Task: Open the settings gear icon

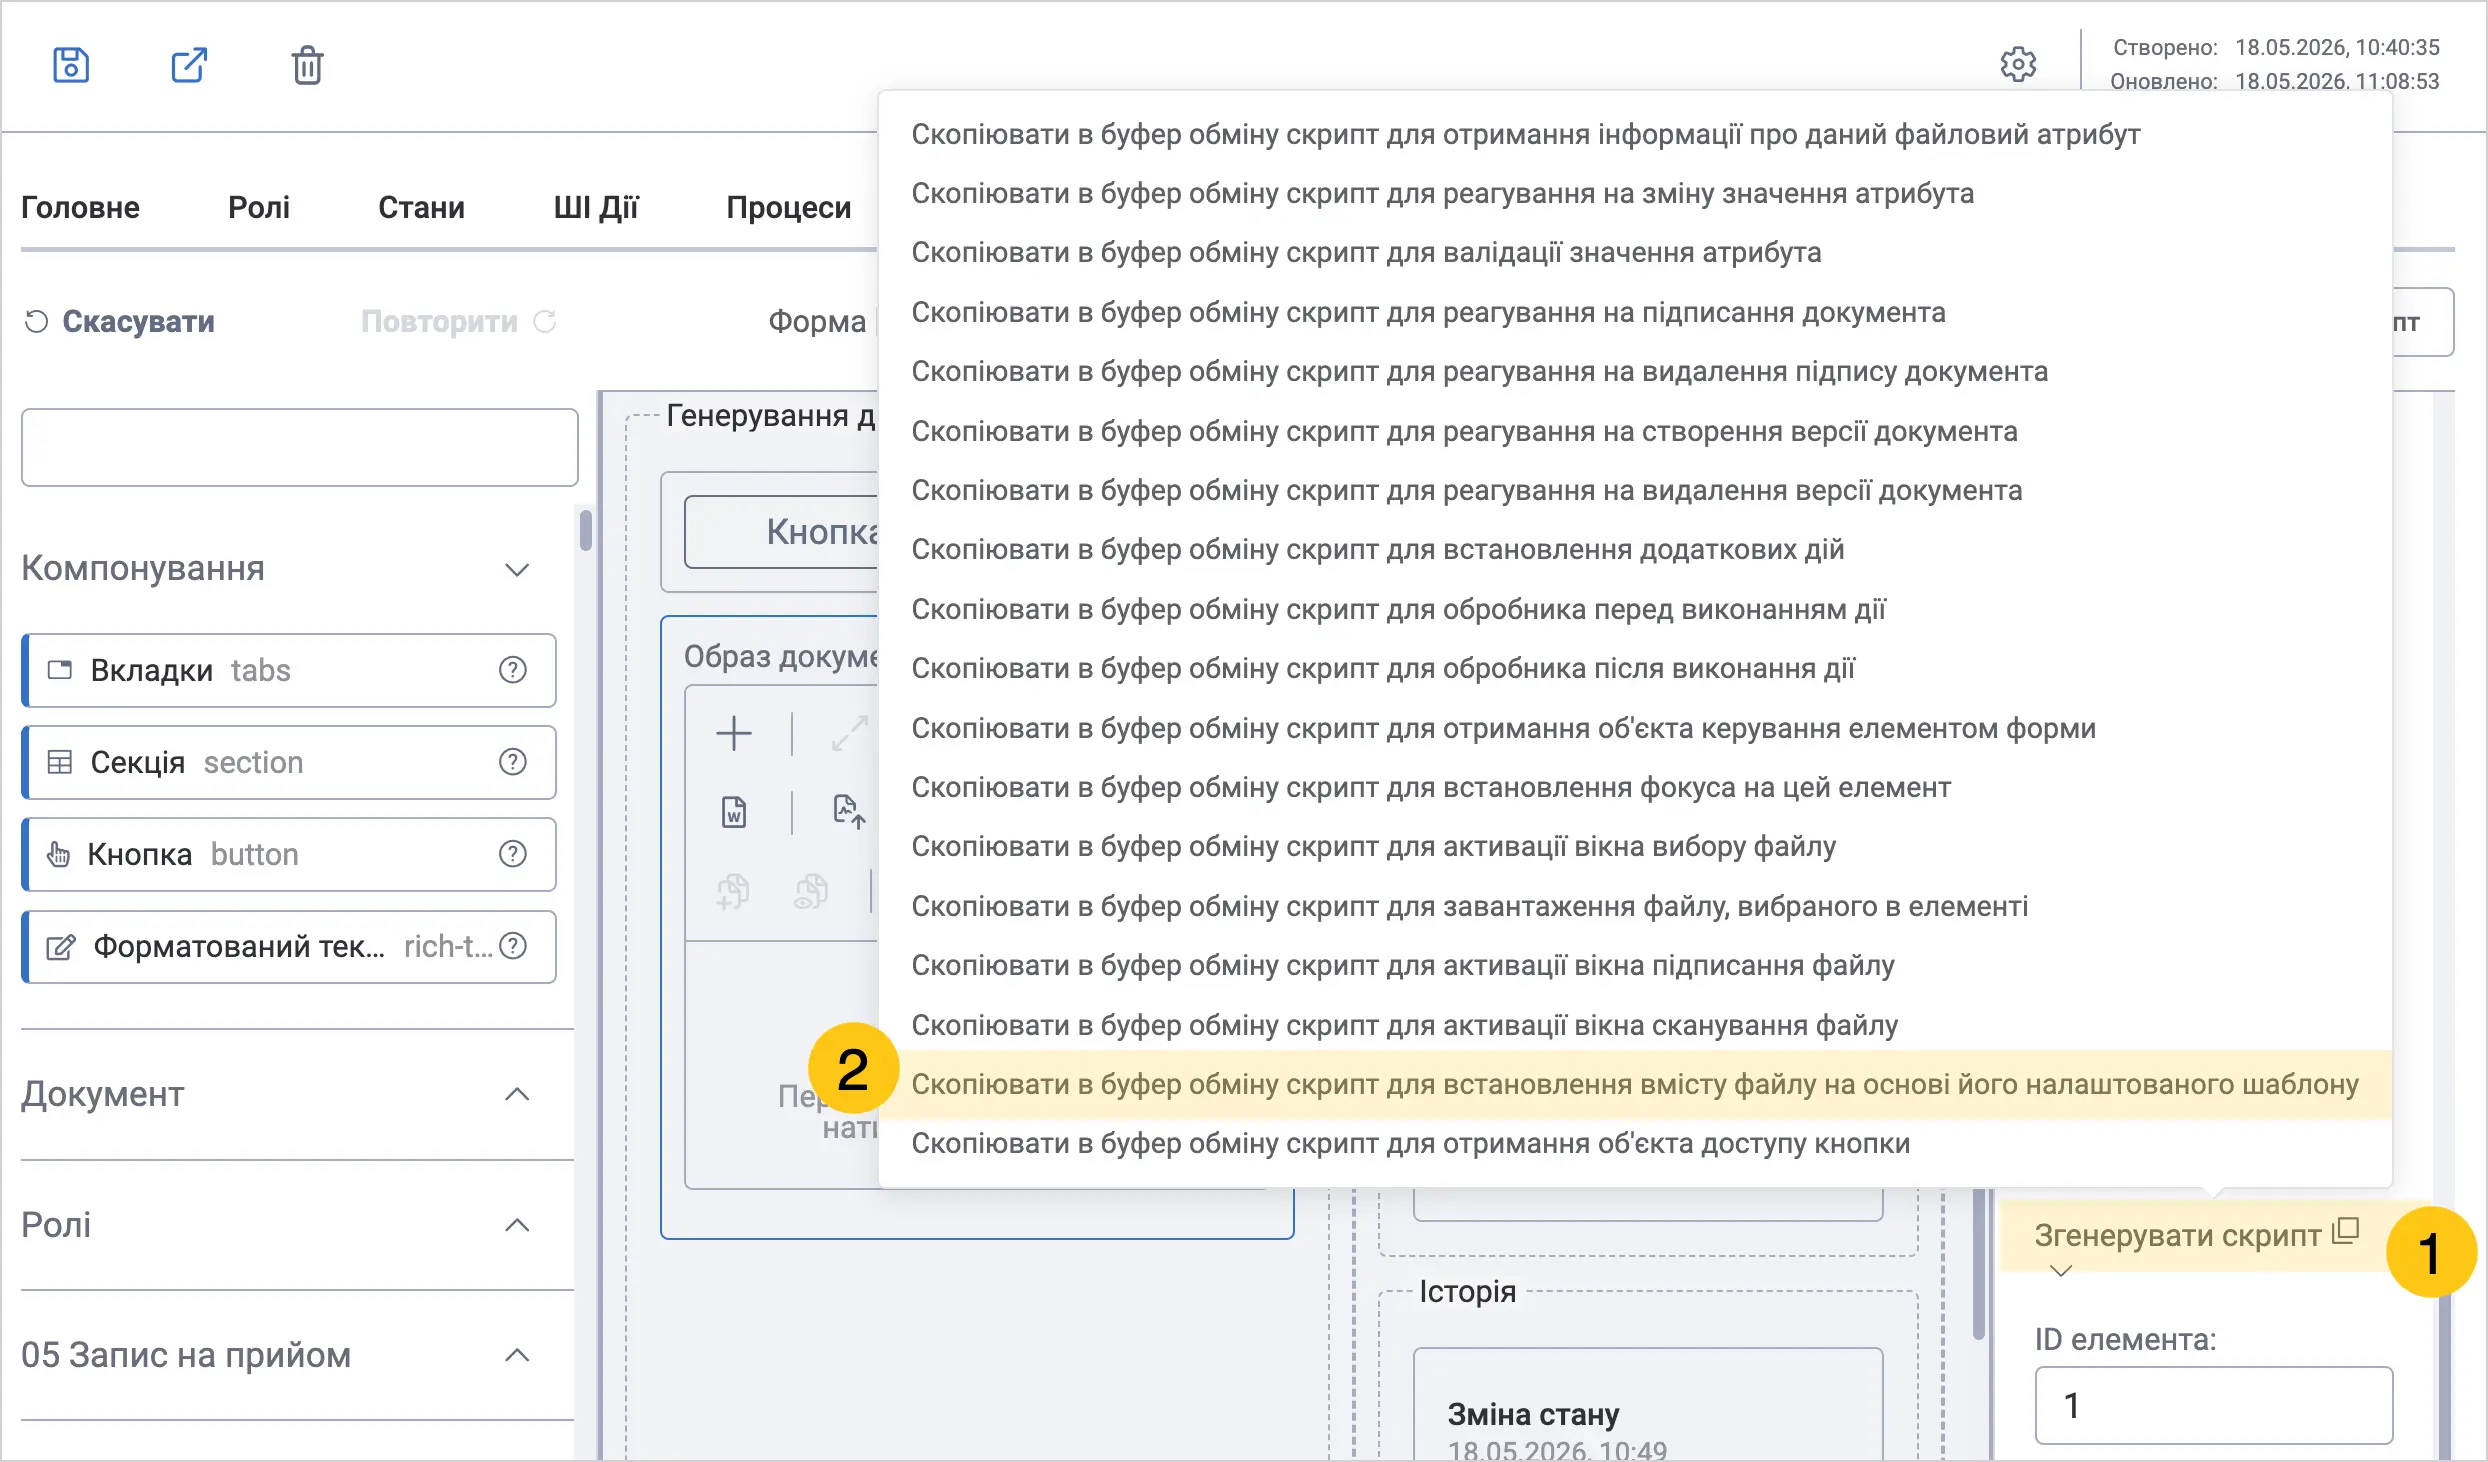Action: tap(2018, 64)
